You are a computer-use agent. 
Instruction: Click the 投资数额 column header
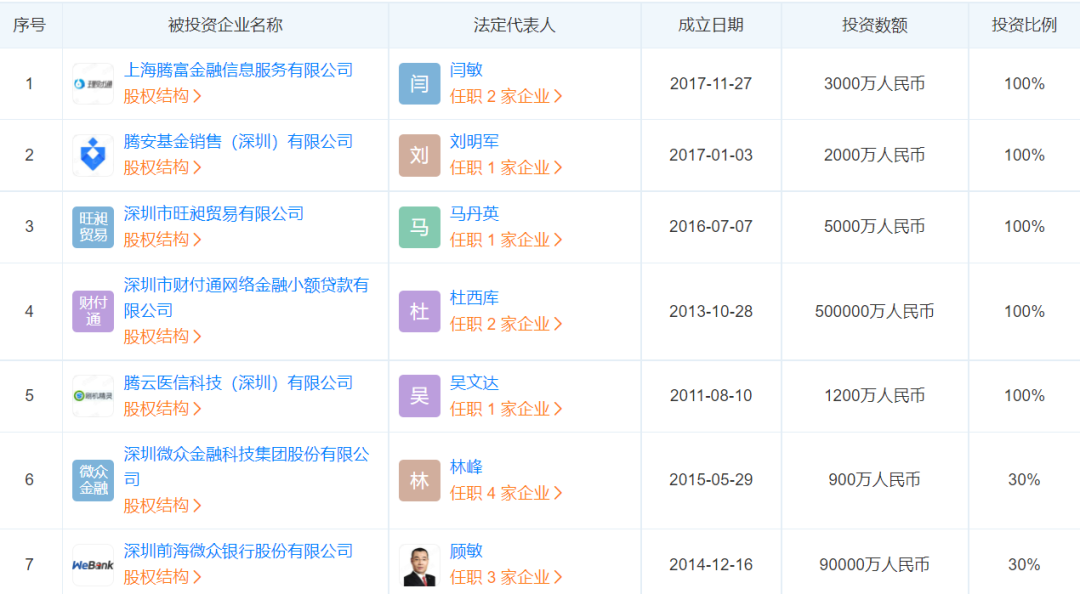coord(875,25)
